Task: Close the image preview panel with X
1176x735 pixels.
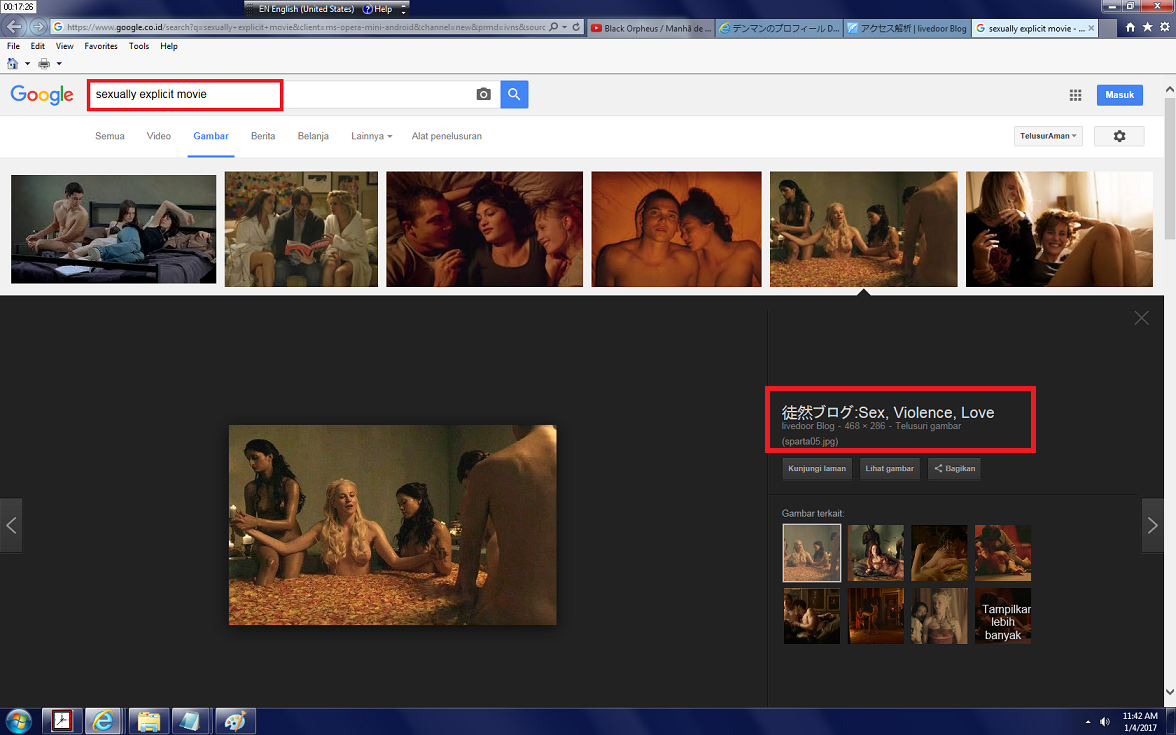Action: click(x=1142, y=318)
